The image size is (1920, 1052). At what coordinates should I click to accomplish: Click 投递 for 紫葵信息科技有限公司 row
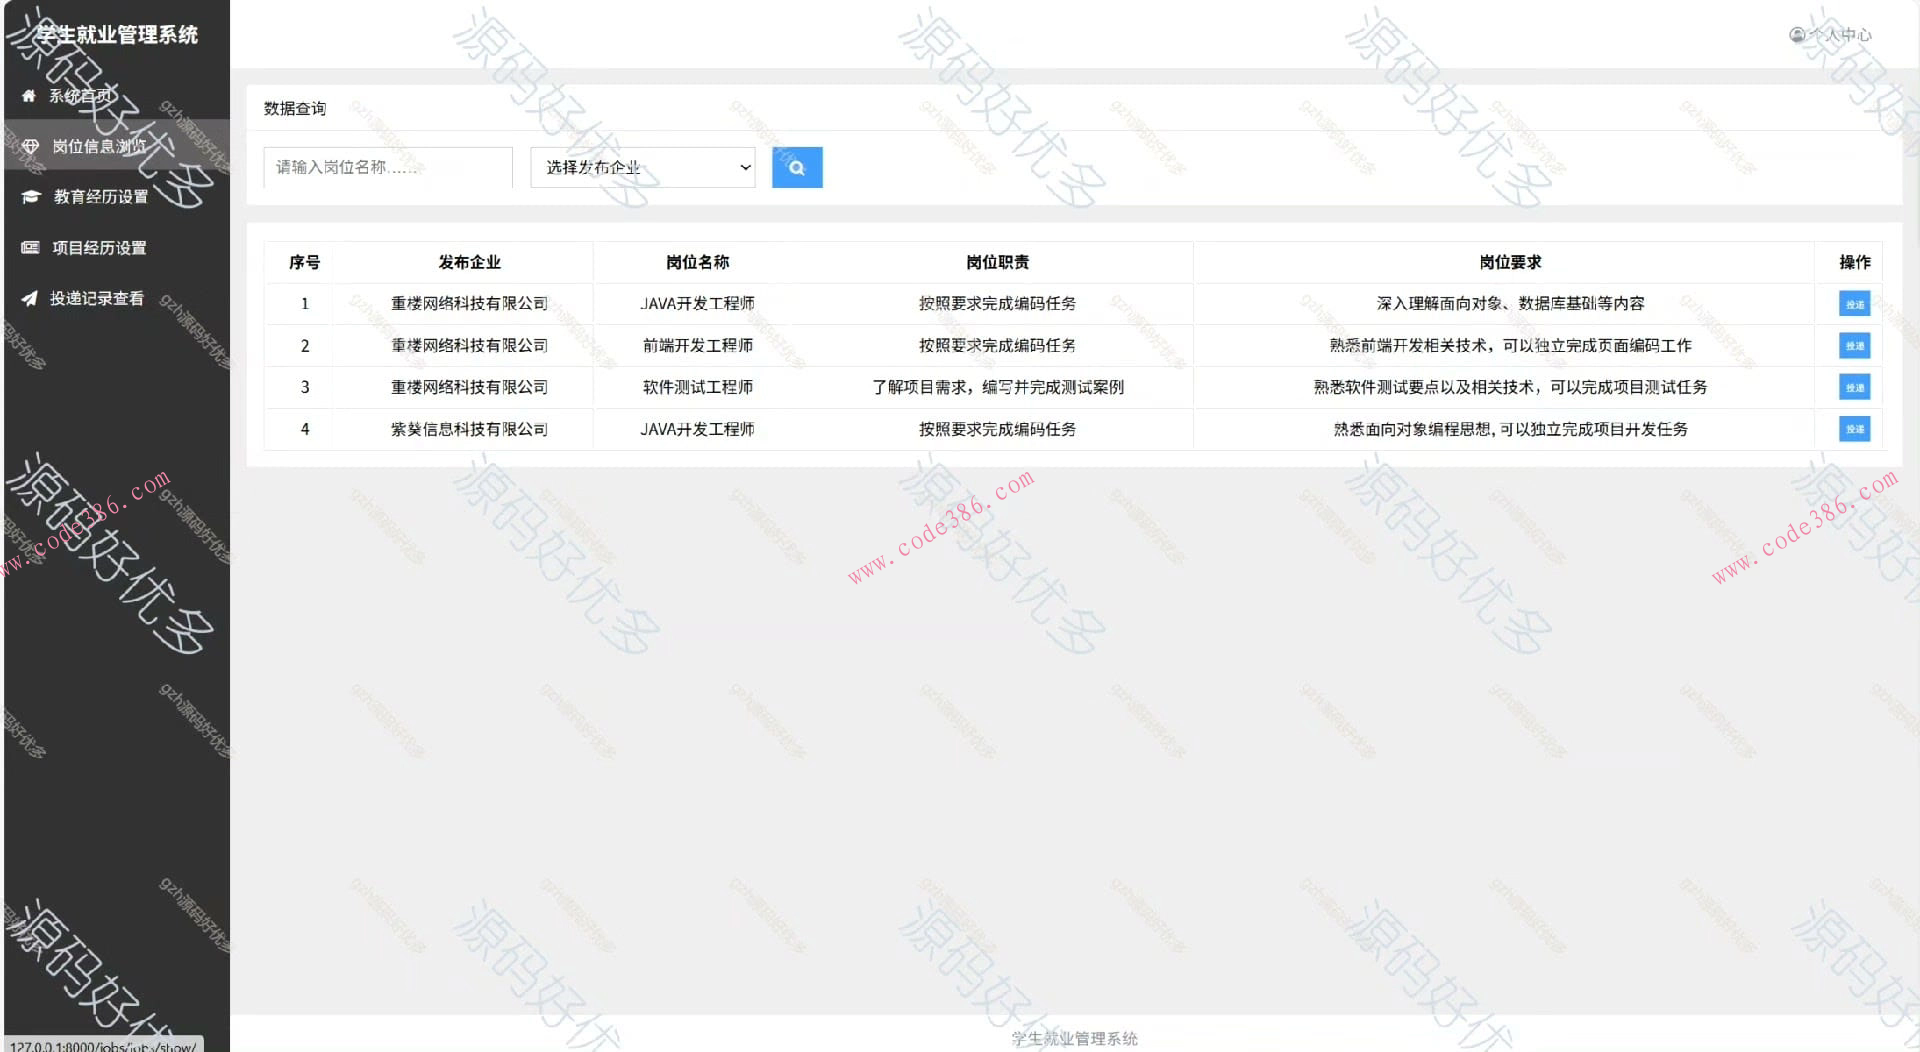(x=1854, y=429)
